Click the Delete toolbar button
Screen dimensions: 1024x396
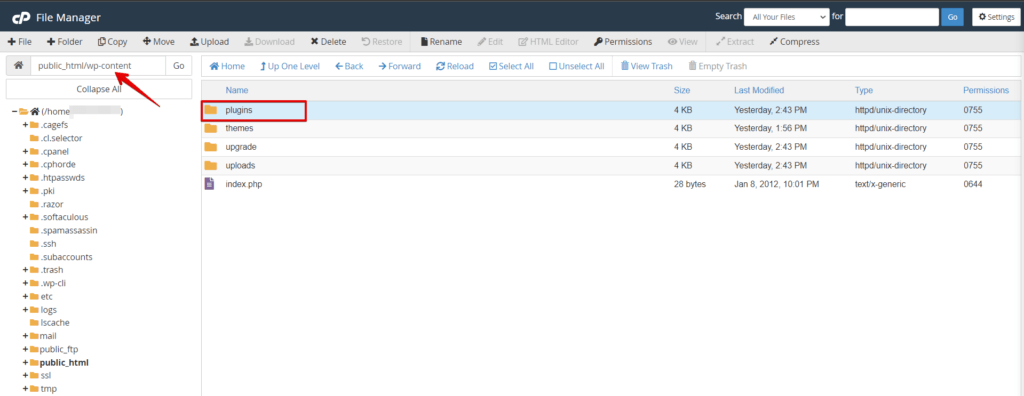pos(328,42)
